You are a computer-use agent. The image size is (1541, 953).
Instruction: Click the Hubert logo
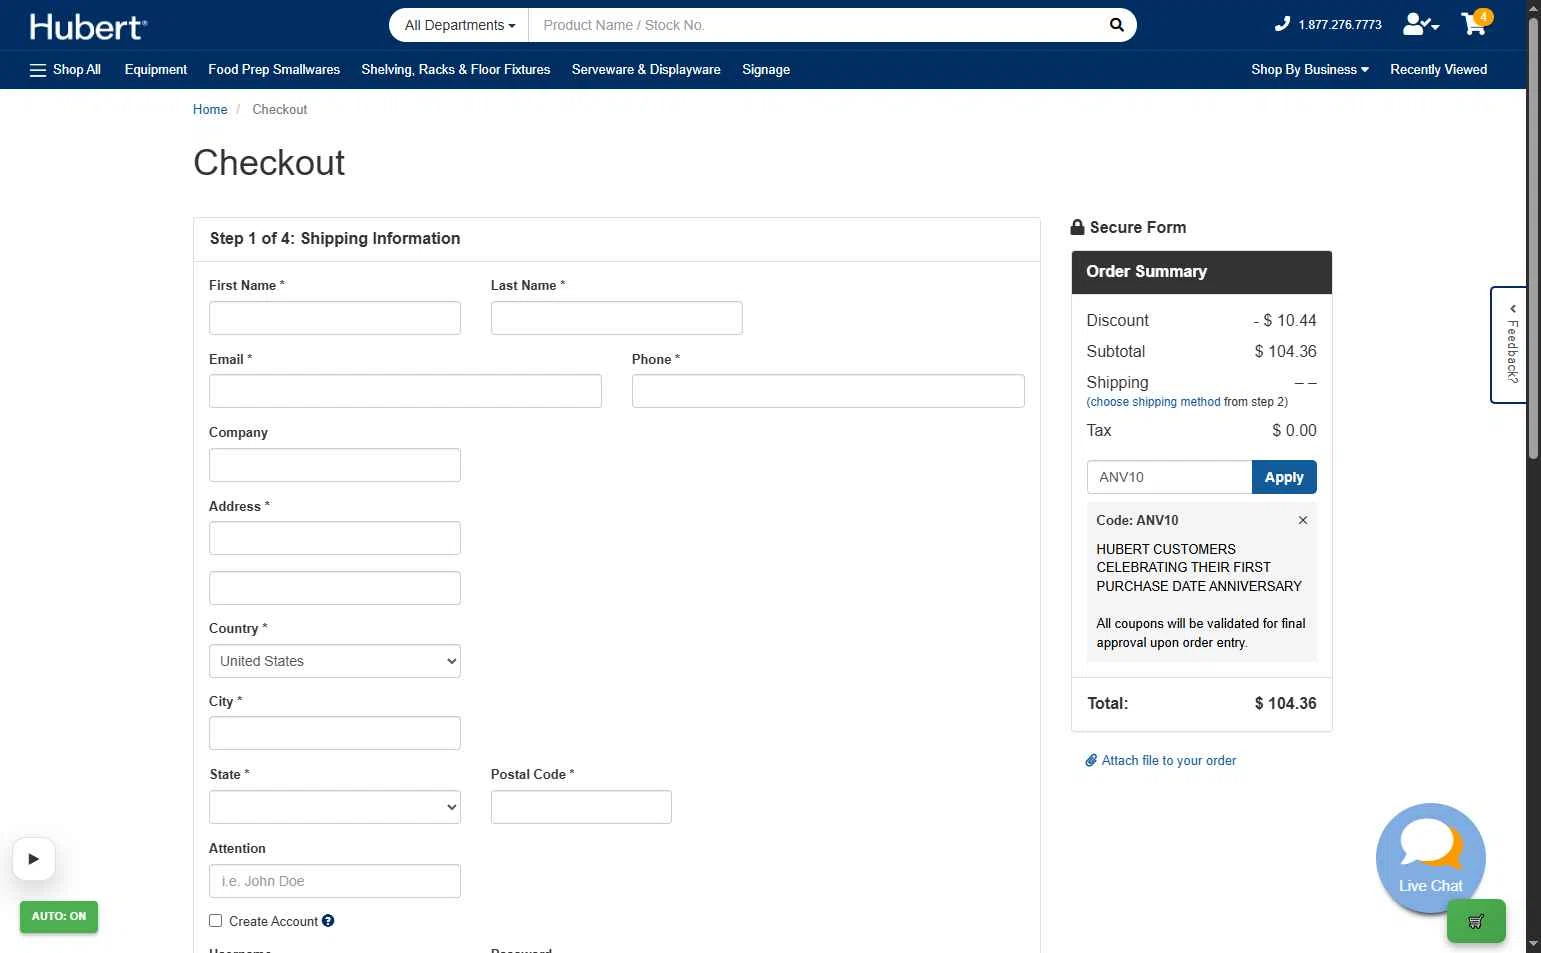coord(88,27)
